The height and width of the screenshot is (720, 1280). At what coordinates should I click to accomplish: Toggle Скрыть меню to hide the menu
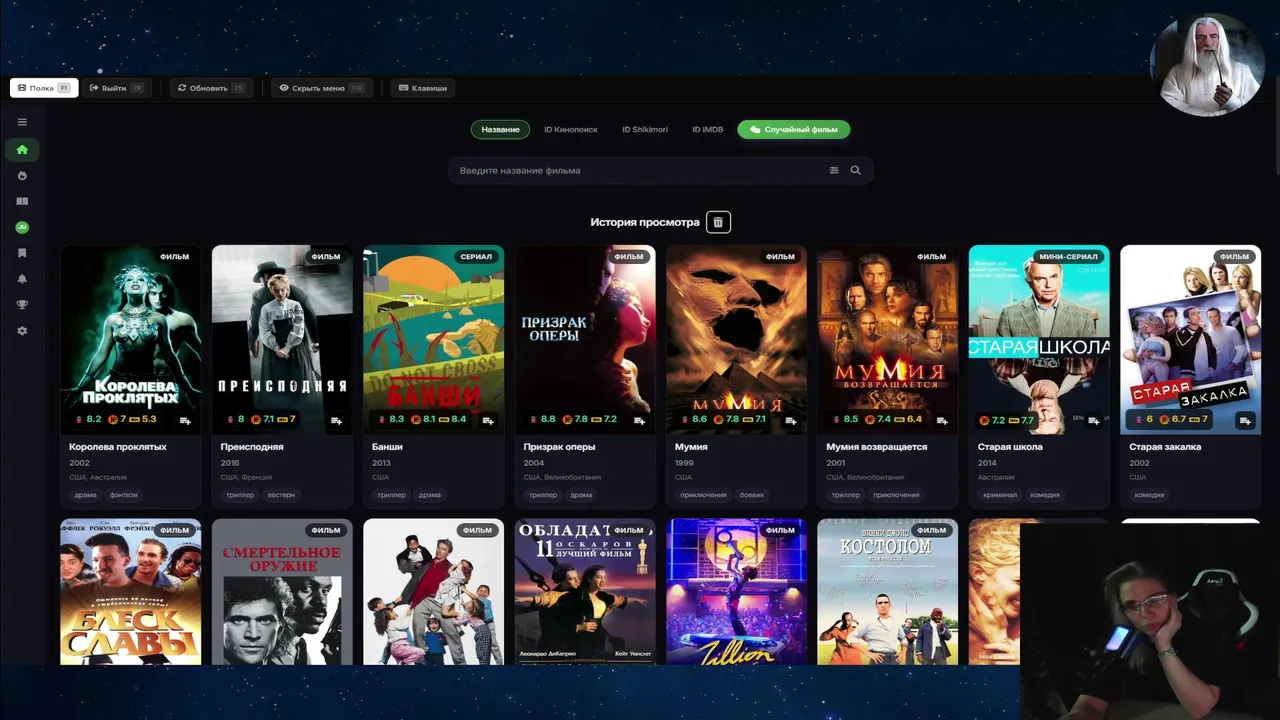click(321, 88)
